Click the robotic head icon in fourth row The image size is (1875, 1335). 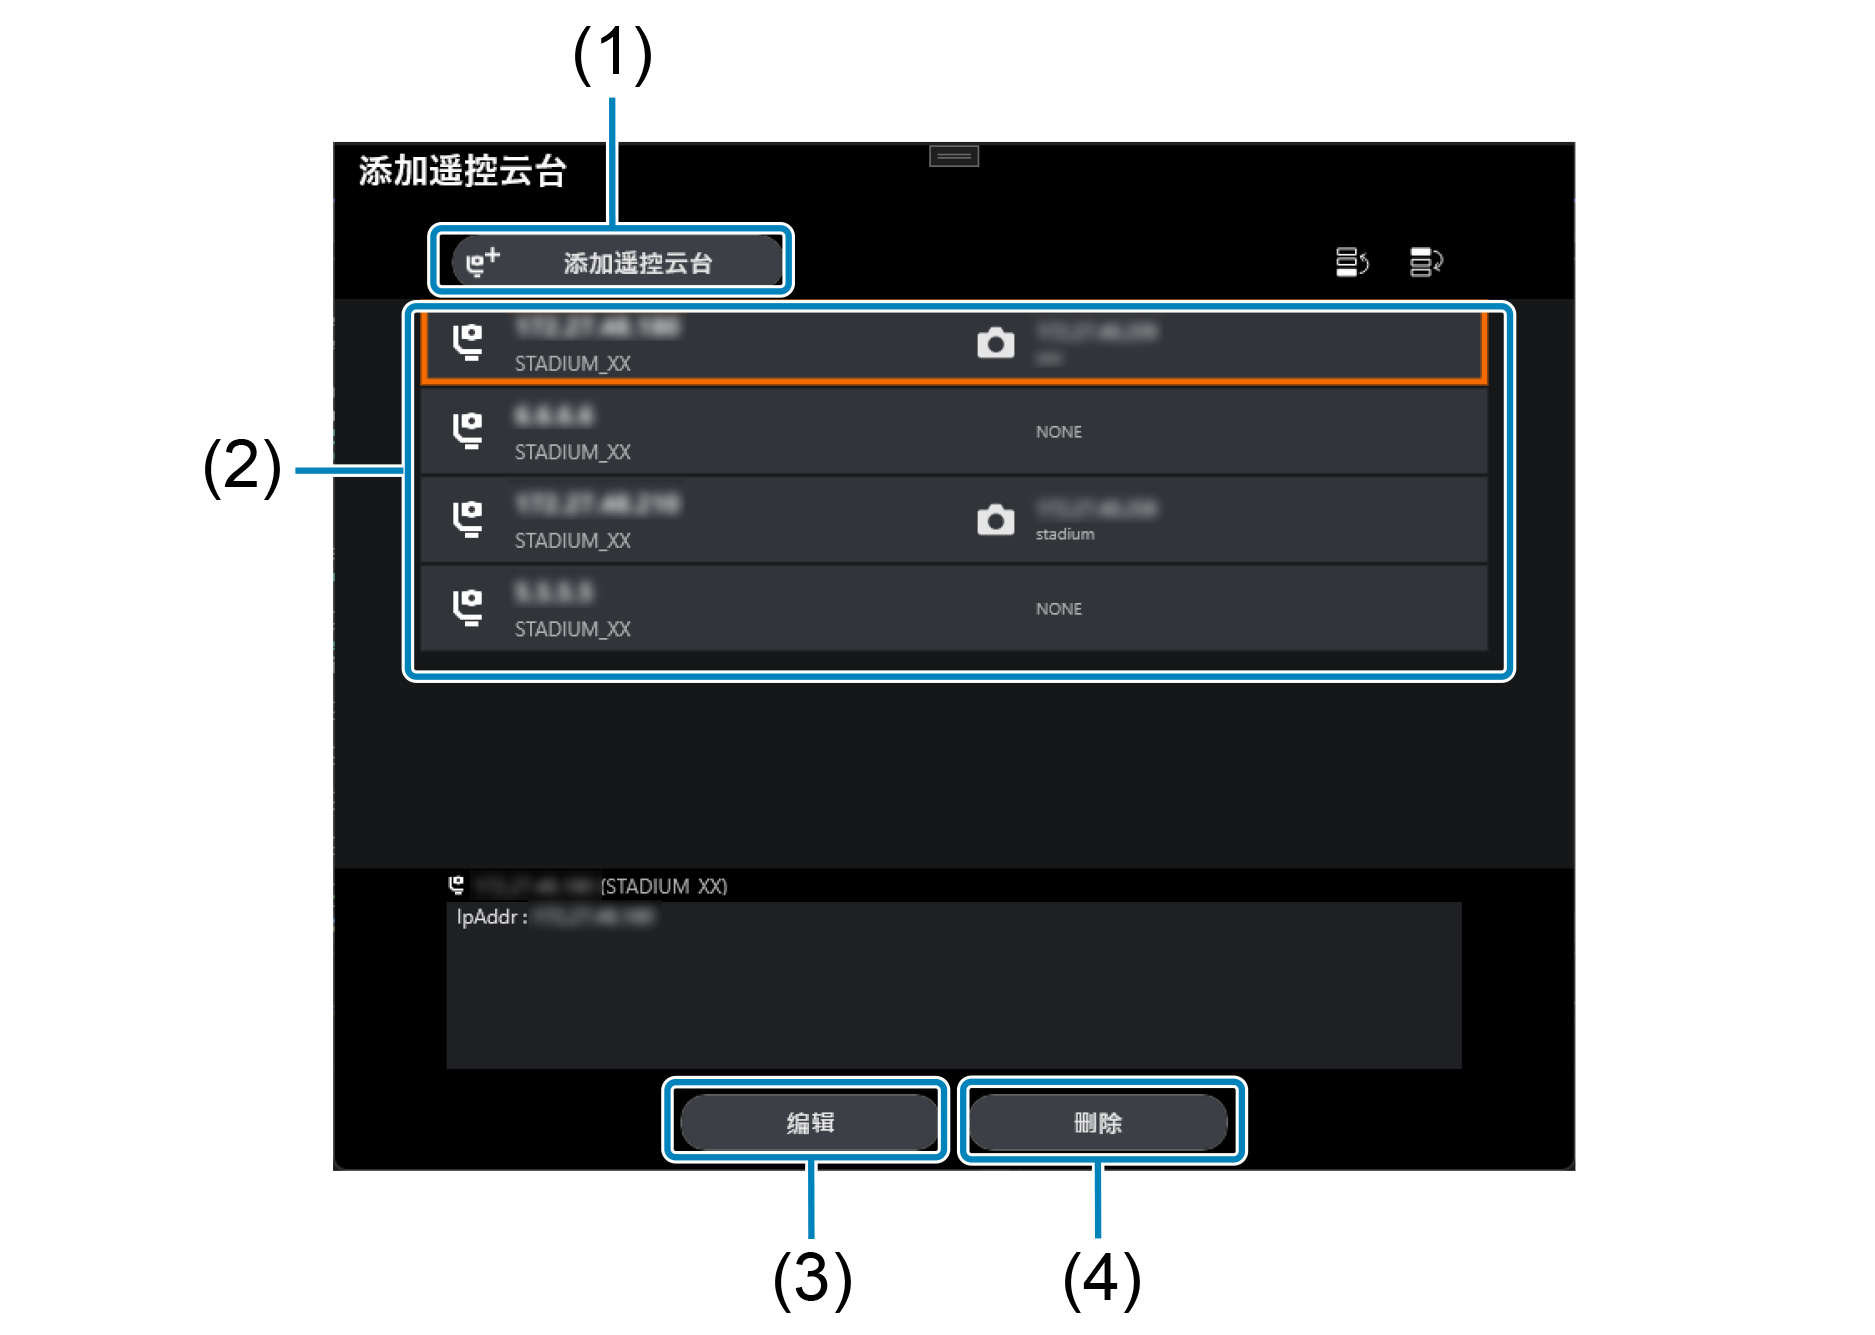[x=467, y=607]
